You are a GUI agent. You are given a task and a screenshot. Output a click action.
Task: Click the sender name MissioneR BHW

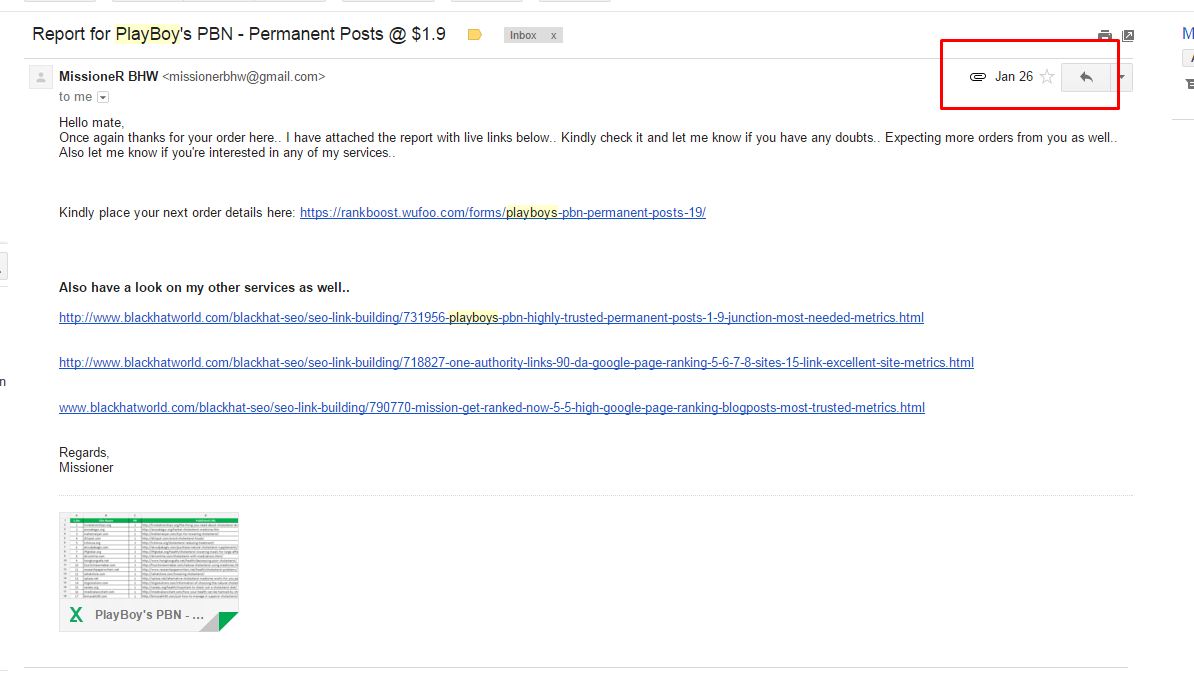pos(109,77)
